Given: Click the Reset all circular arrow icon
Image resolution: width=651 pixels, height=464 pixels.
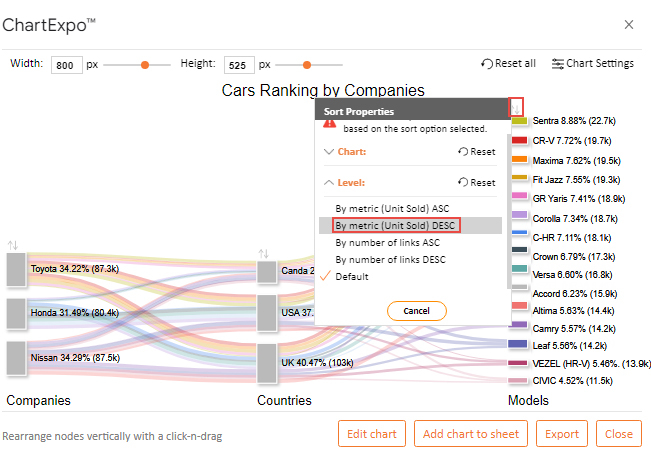Looking at the screenshot, I should (x=487, y=63).
